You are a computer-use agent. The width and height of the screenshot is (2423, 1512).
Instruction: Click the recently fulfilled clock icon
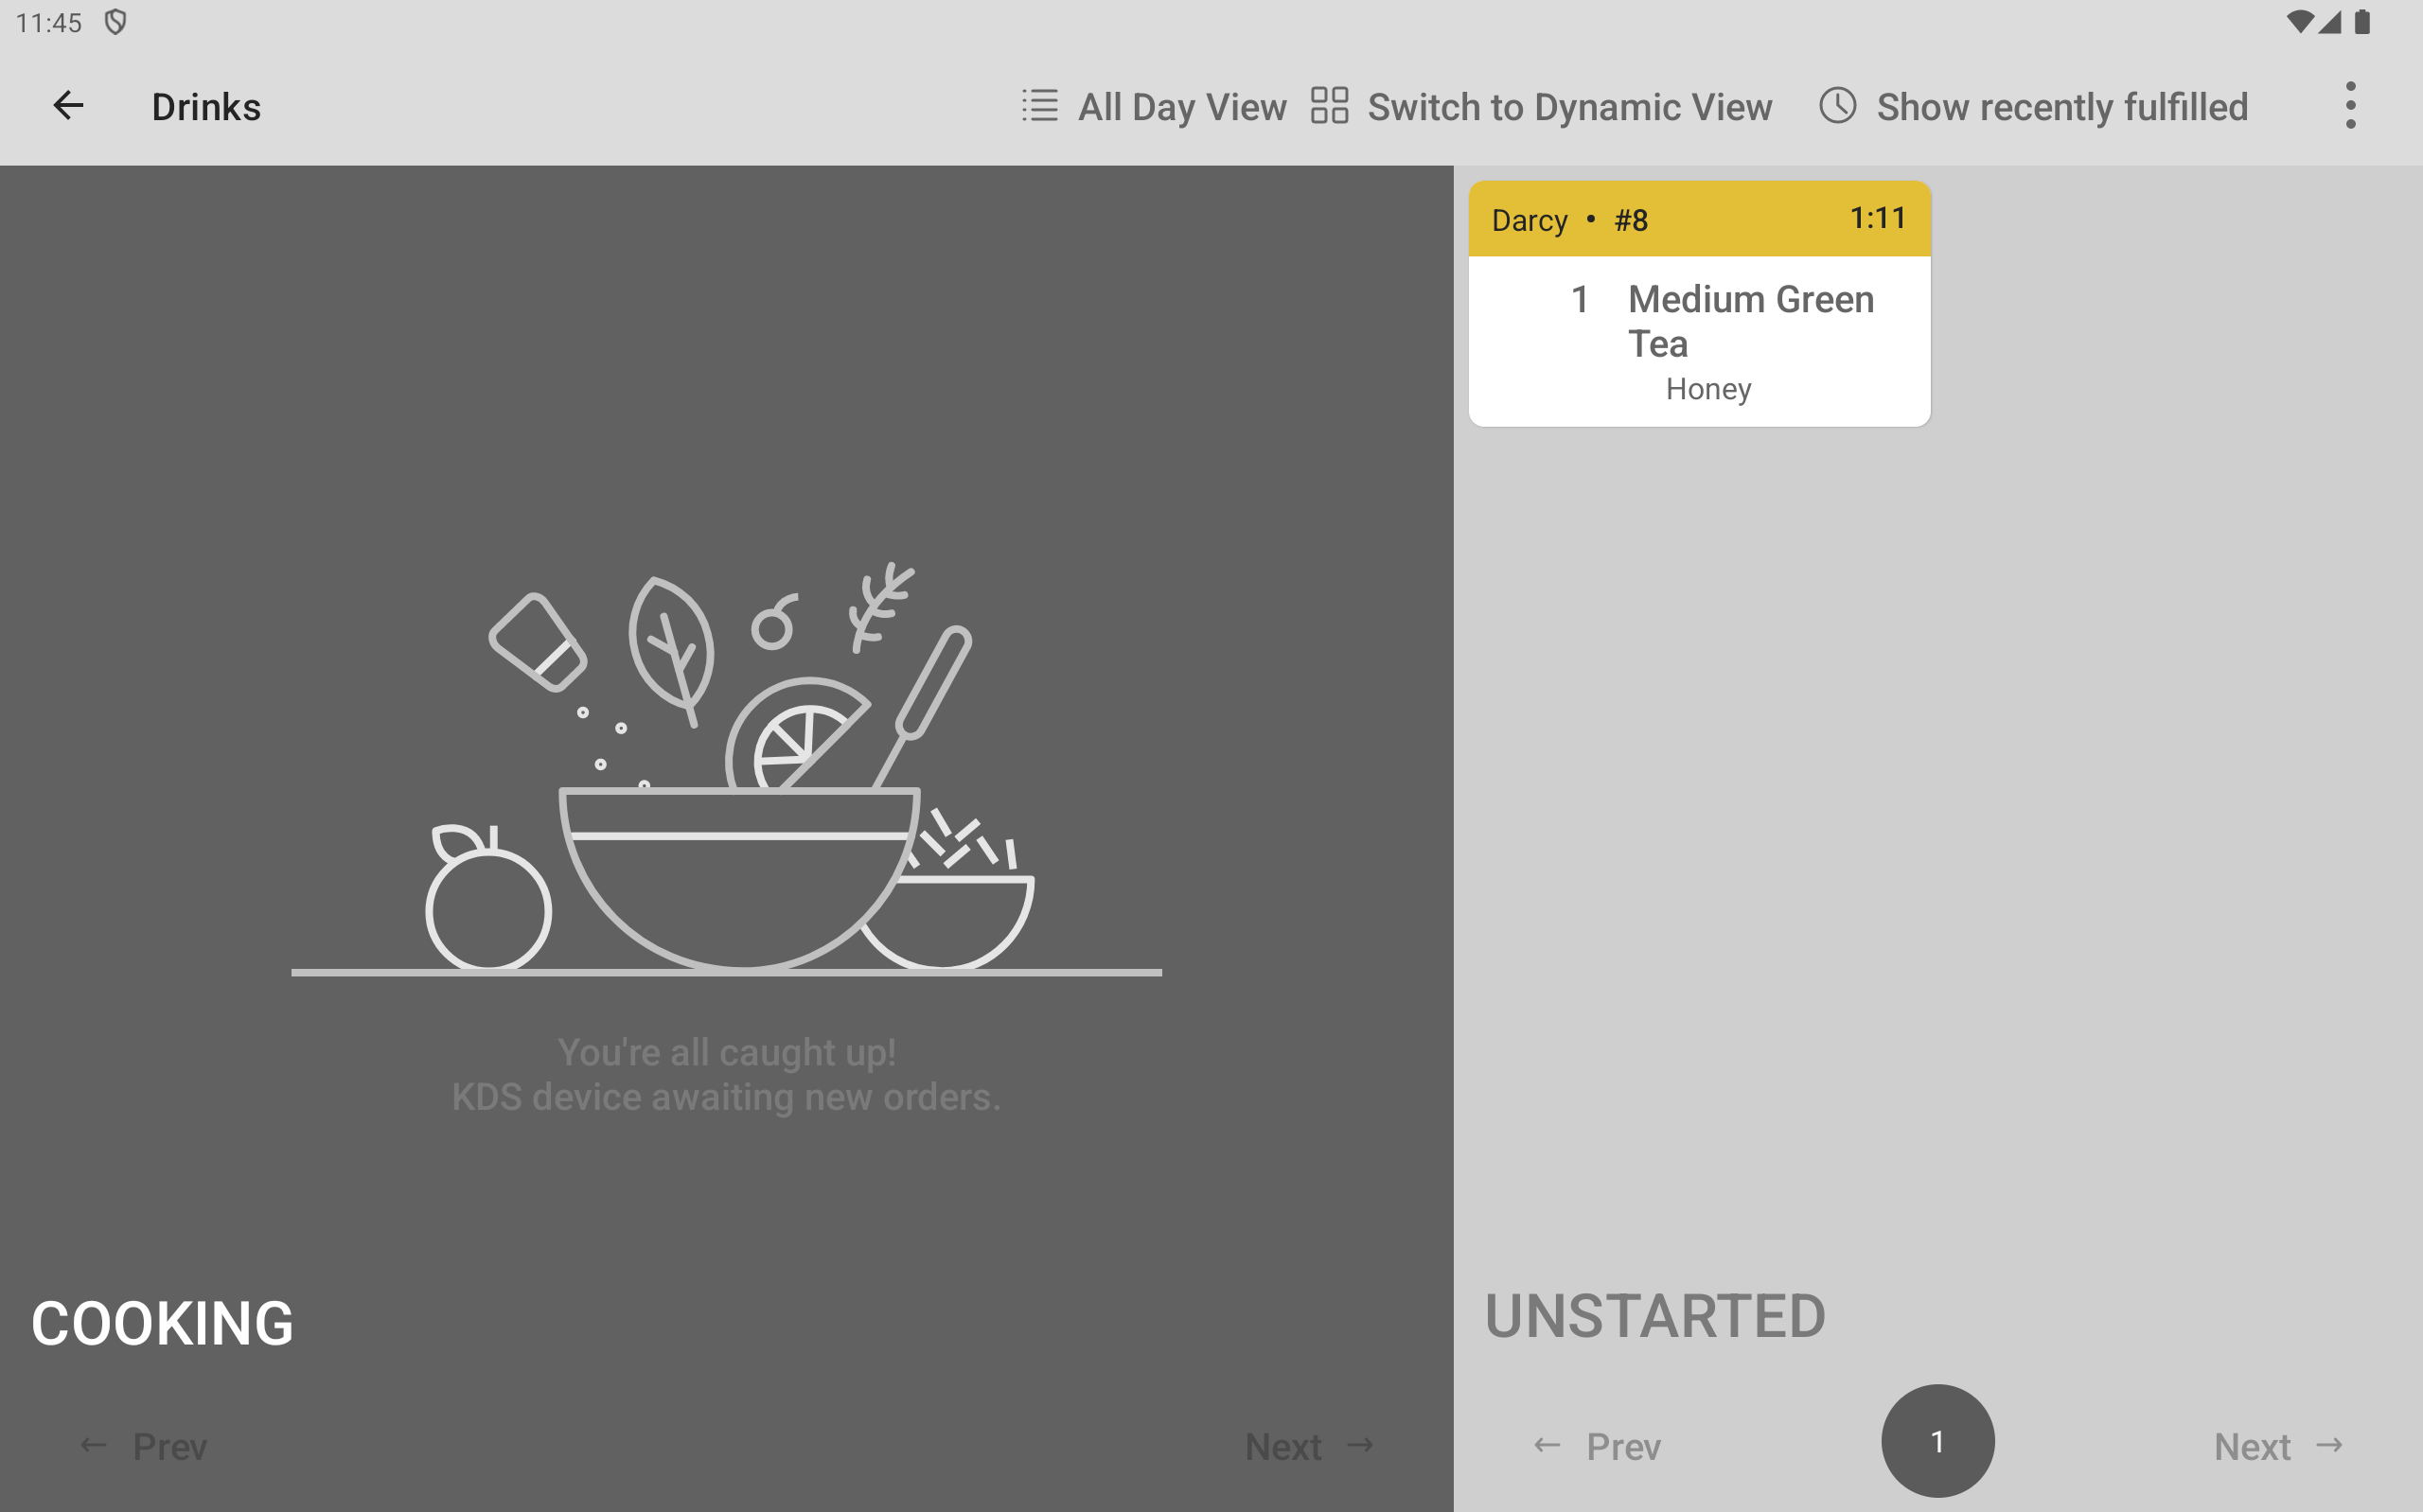[x=1837, y=106]
